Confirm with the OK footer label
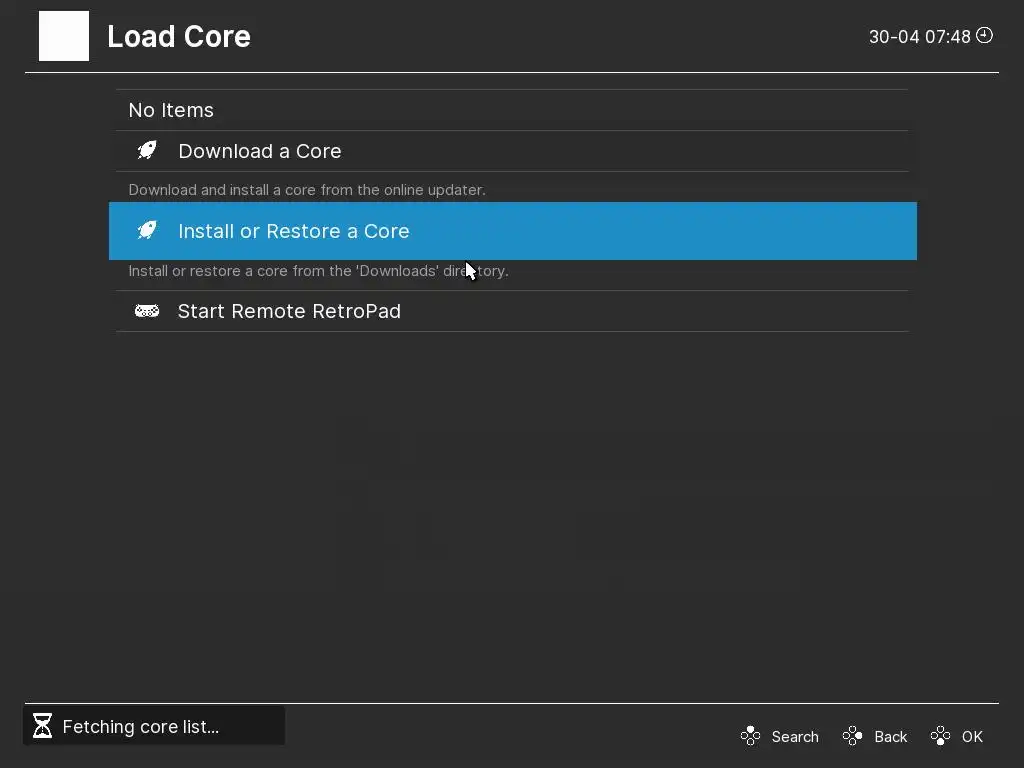1024x768 pixels. pyautogui.click(x=972, y=737)
